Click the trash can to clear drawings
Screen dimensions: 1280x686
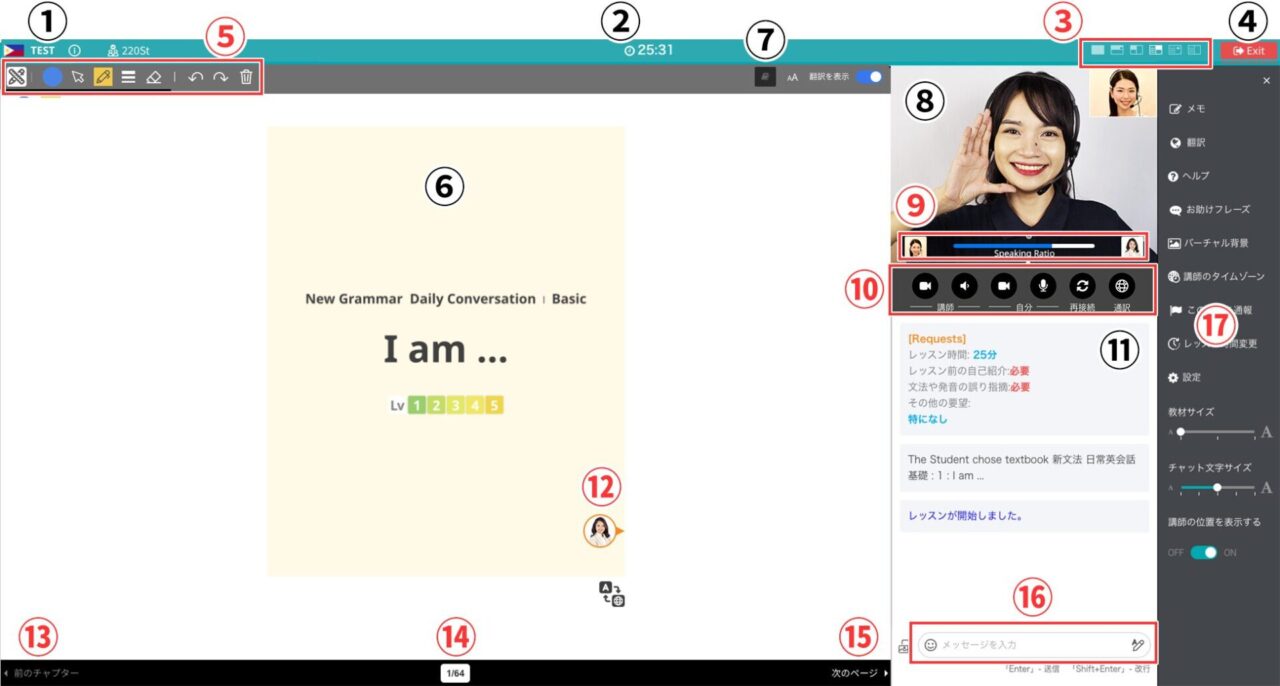(x=246, y=77)
